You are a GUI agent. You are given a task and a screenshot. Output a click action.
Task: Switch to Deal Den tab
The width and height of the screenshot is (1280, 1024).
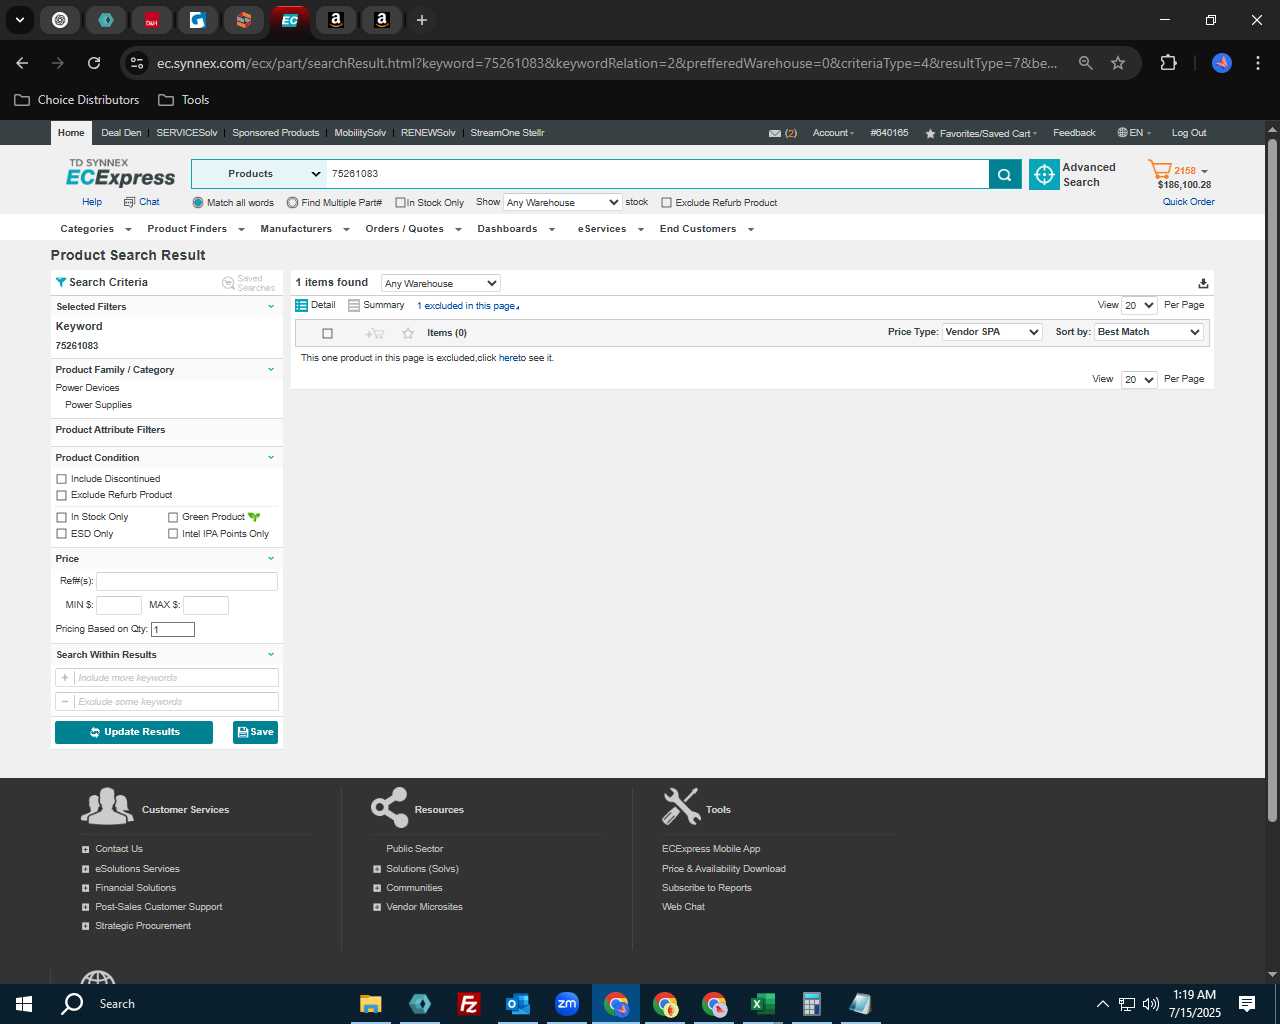point(121,133)
